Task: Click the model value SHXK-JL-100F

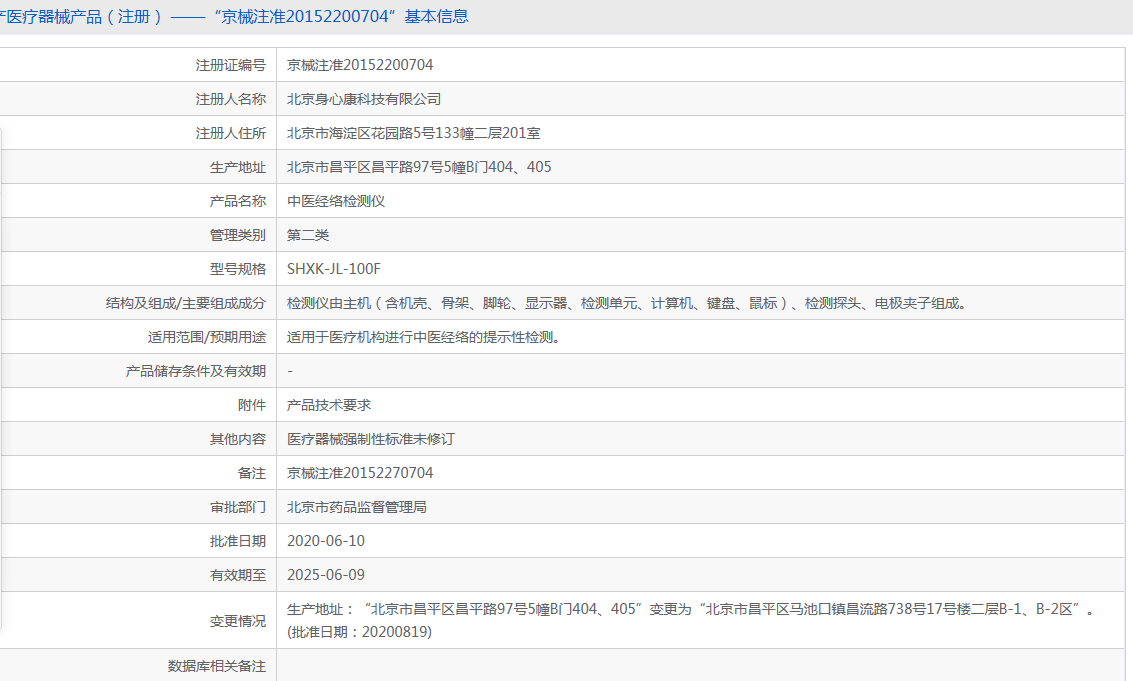Action: click(x=334, y=269)
